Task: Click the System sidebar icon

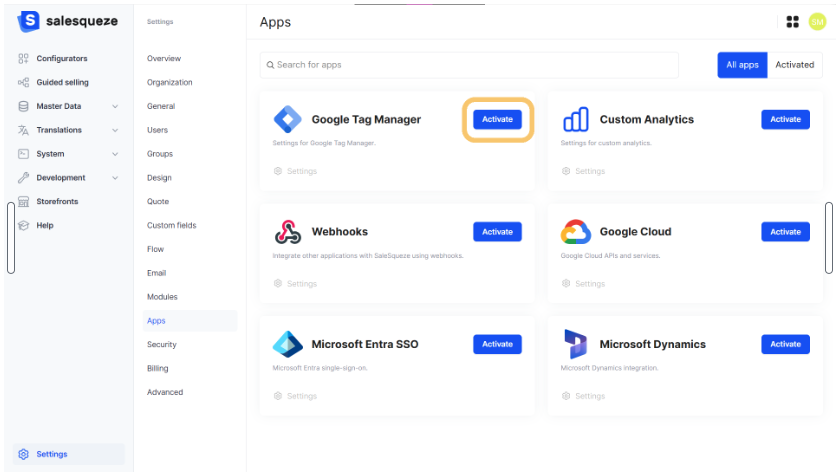Action: coord(24,154)
